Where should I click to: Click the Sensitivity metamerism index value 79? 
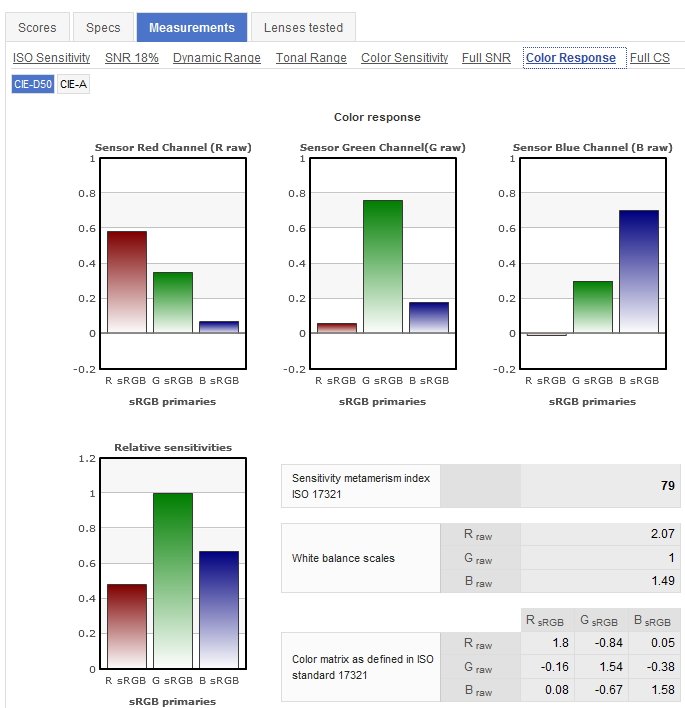(x=667, y=486)
